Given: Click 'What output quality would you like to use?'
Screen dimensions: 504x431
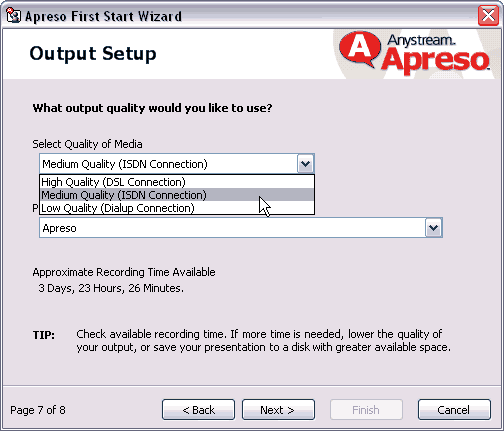Looking at the screenshot, I should [x=152, y=108].
